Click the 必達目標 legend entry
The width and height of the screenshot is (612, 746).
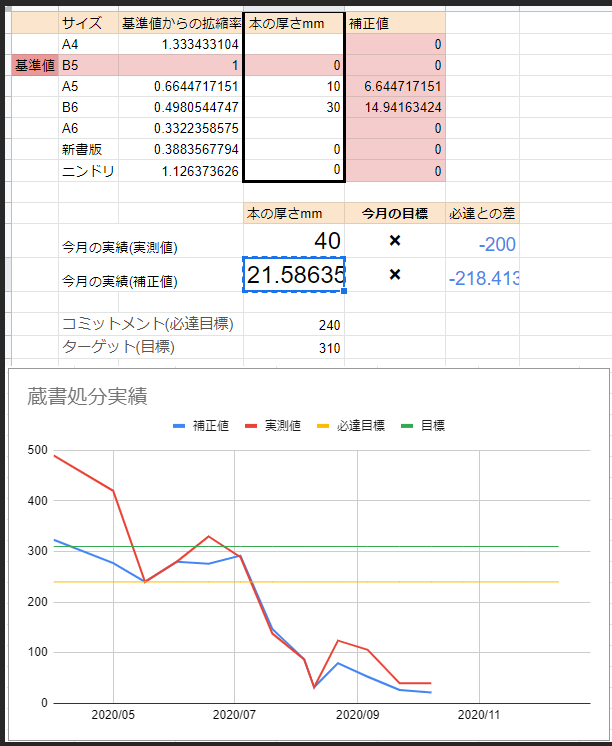351,425
